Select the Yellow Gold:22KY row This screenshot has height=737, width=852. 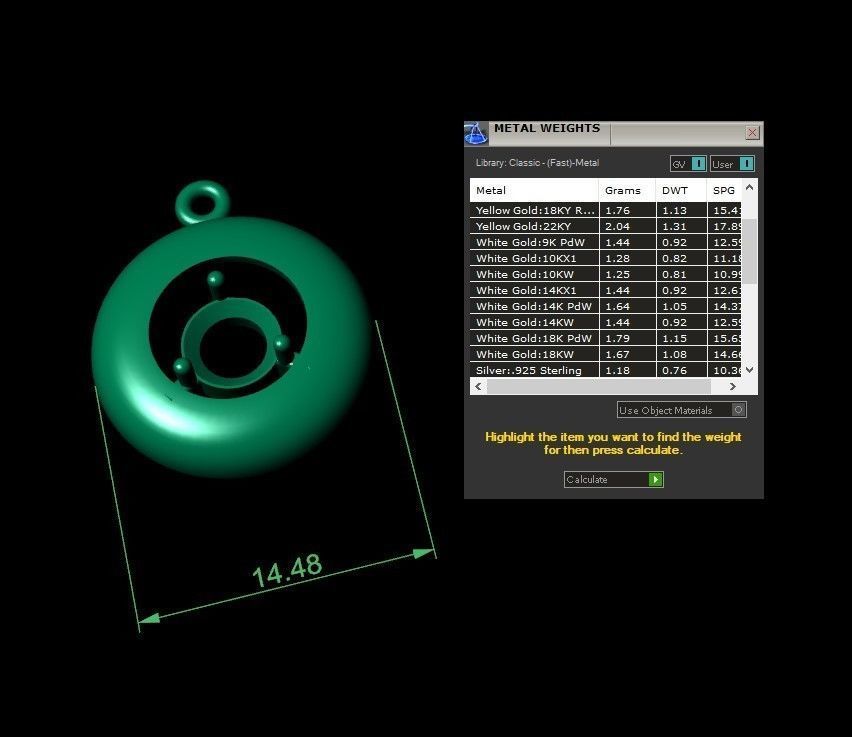click(x=605, y=226)
